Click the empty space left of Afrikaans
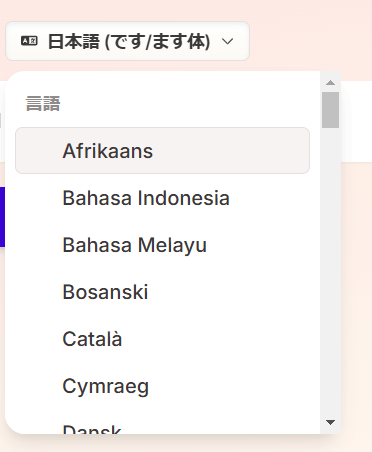 [x=39, y=150]
